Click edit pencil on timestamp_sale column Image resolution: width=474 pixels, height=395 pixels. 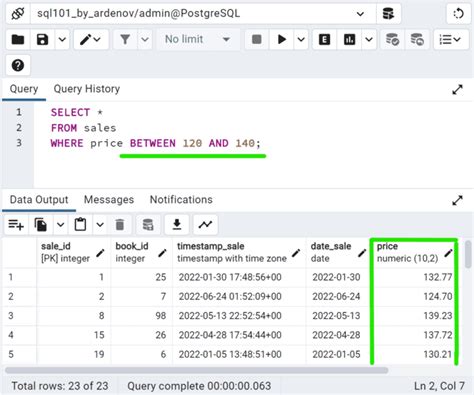pyautogui.click(x=295, y=253)
